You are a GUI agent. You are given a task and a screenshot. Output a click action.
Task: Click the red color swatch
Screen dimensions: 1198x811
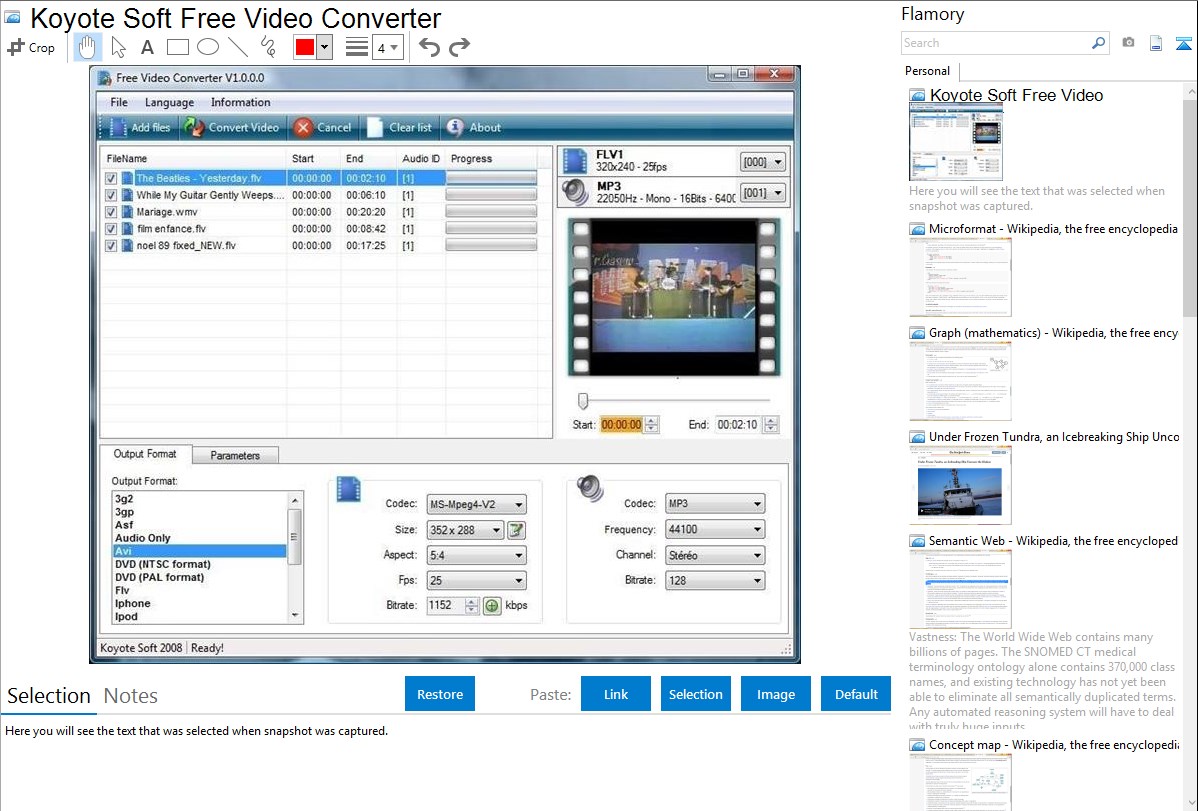pos(305,47)
